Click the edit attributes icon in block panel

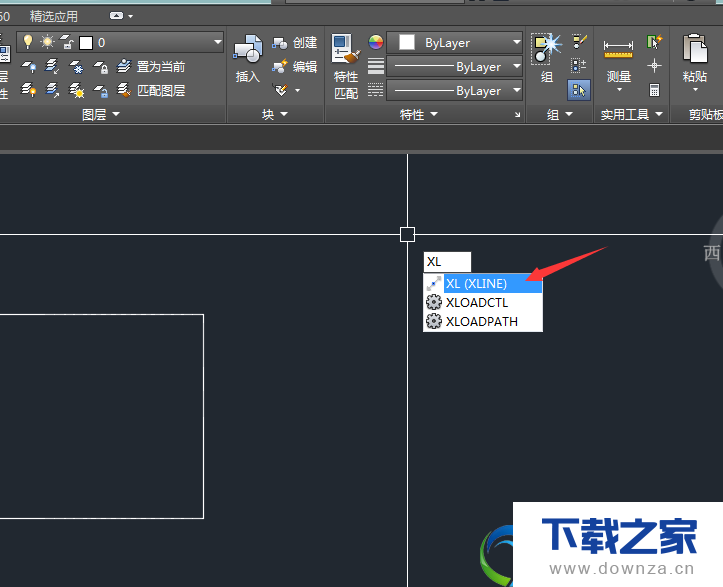280,90
